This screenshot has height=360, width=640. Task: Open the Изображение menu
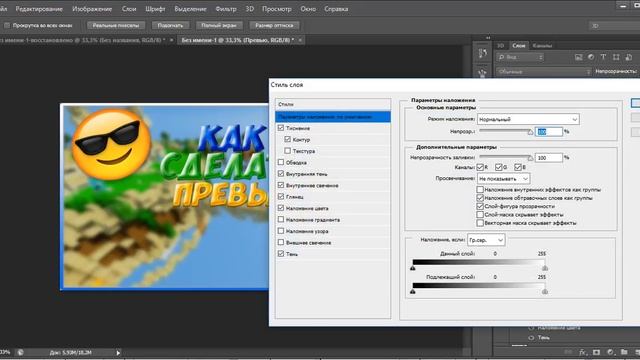(x=92, y=9)
